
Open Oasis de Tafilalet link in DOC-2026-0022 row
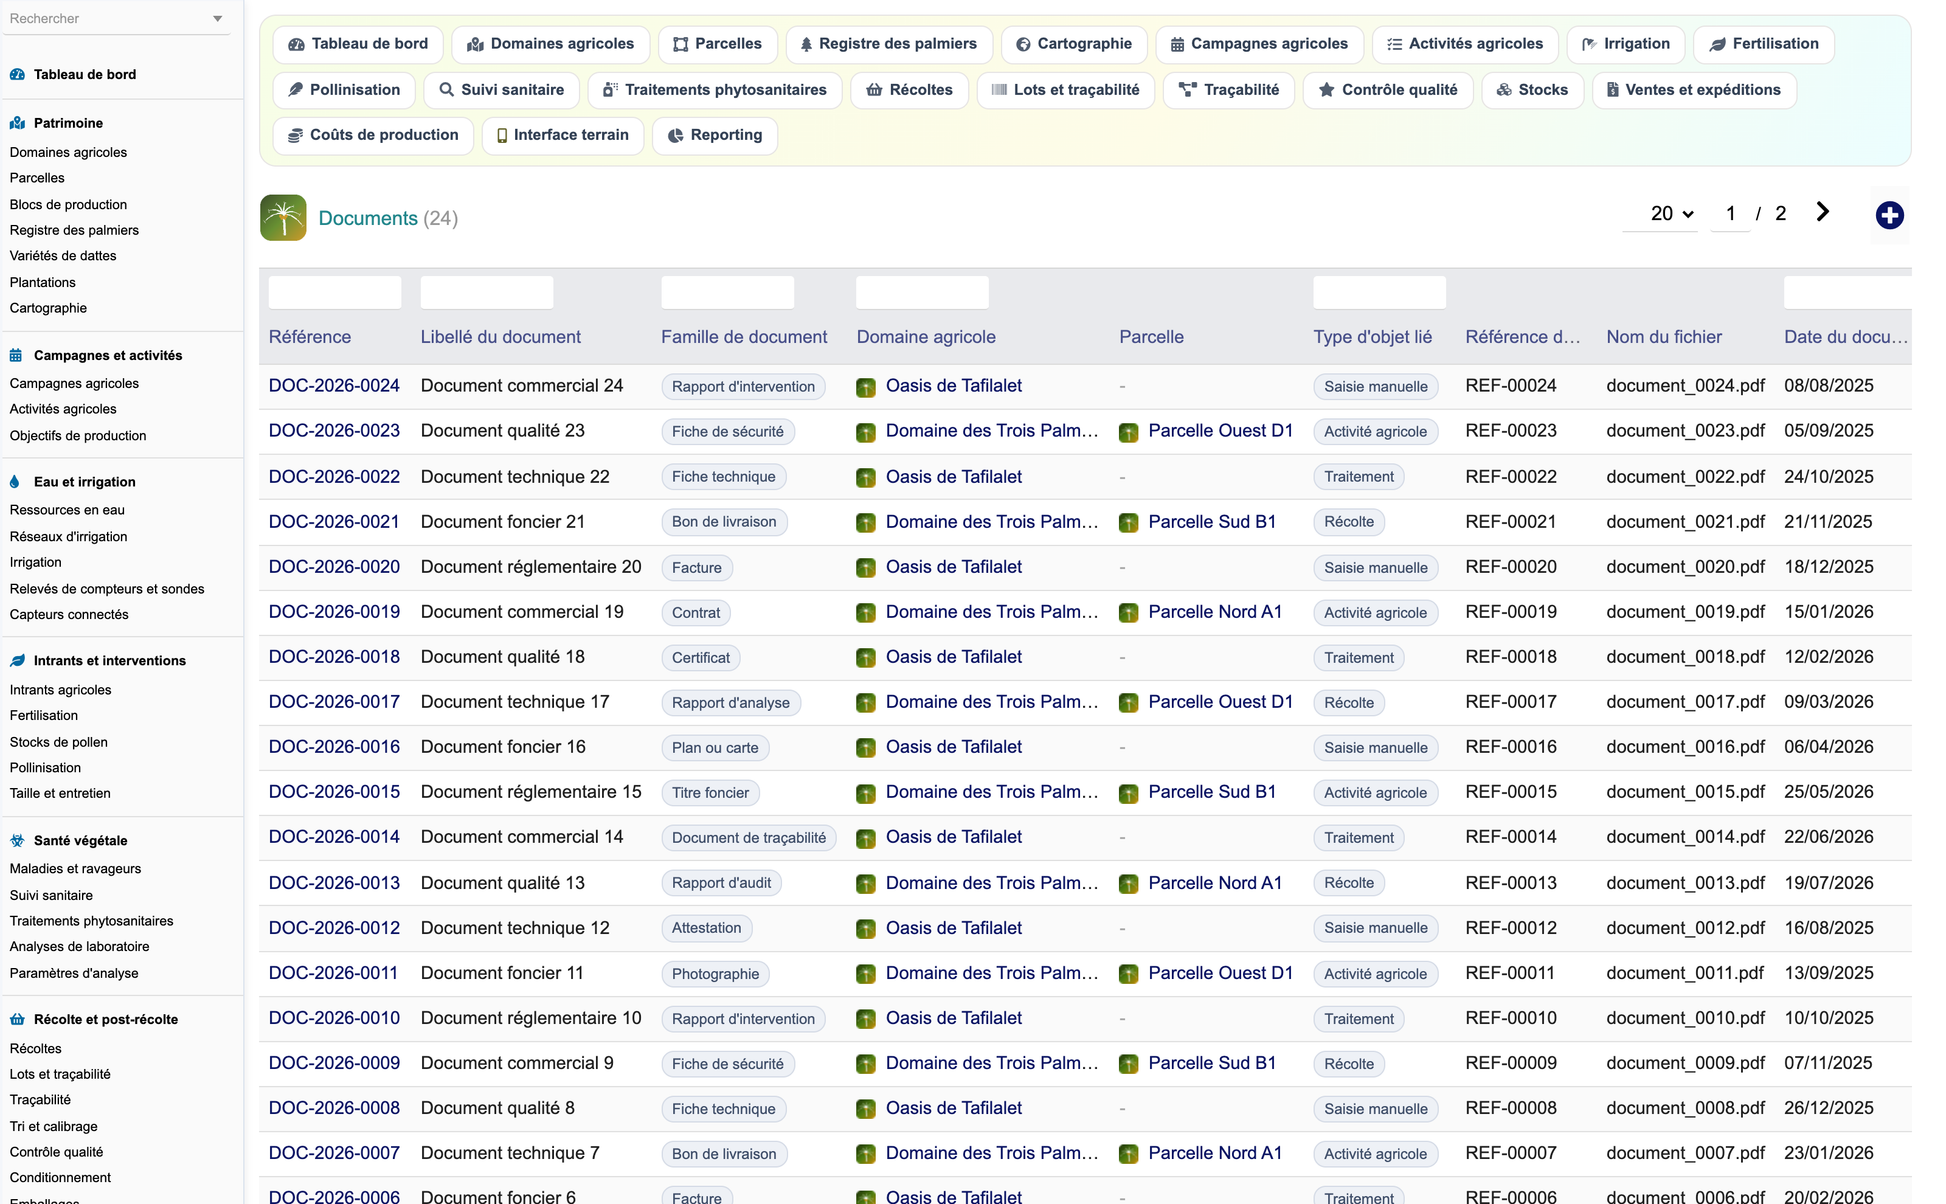pos(953,477)
